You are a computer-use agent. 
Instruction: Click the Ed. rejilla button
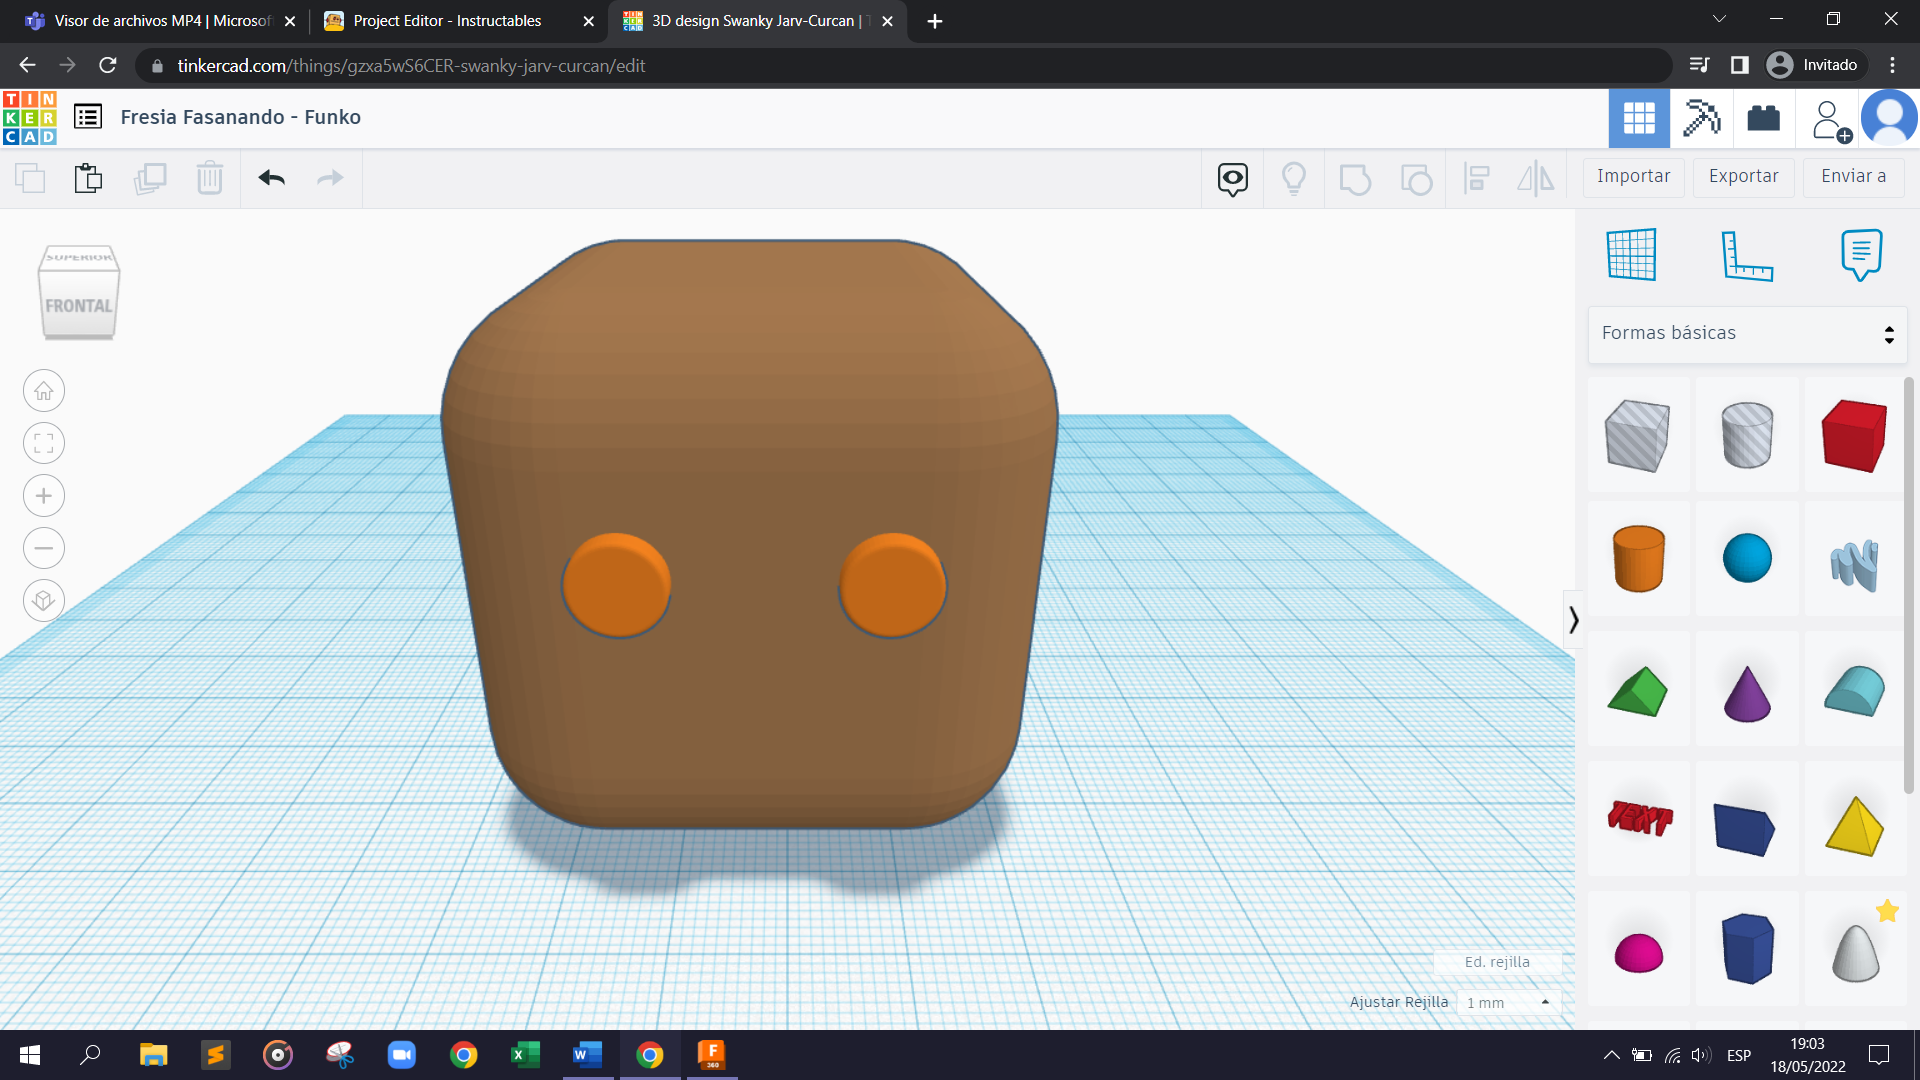[x=1496, y=962]
